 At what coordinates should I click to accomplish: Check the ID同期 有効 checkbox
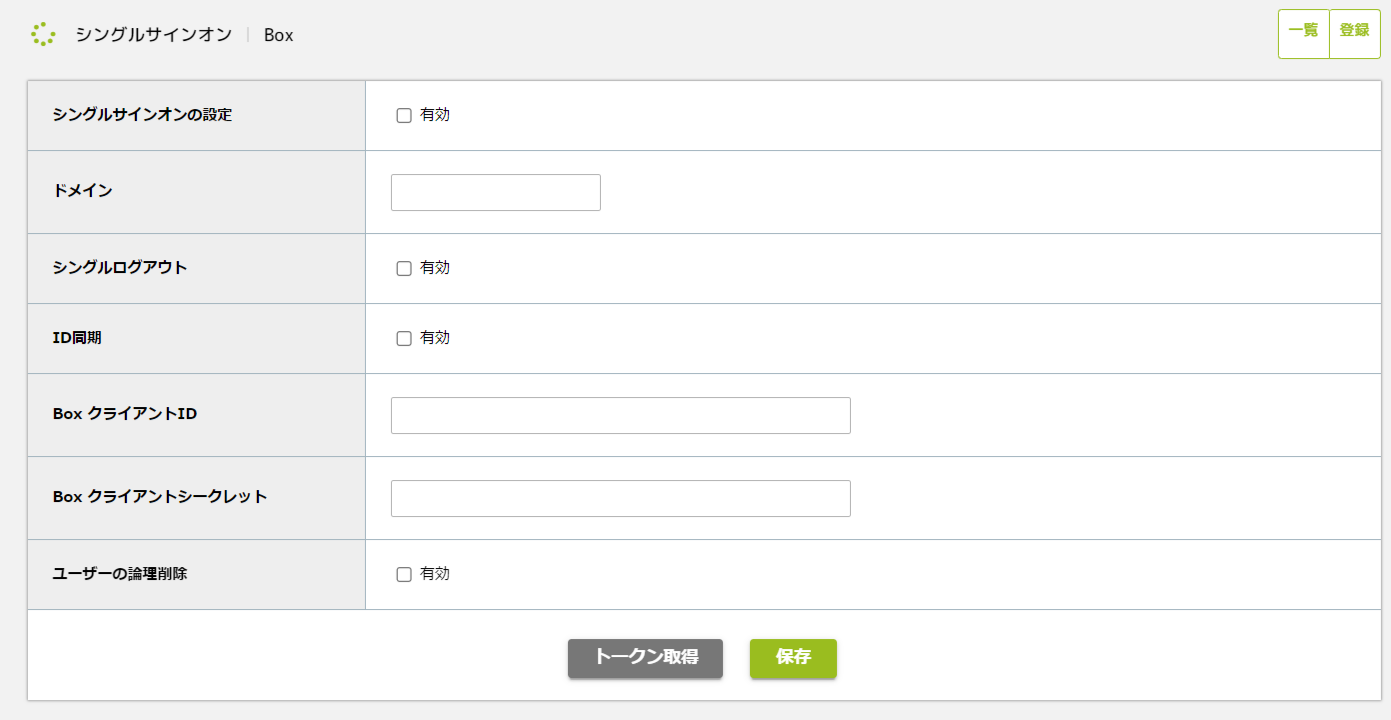404,338
